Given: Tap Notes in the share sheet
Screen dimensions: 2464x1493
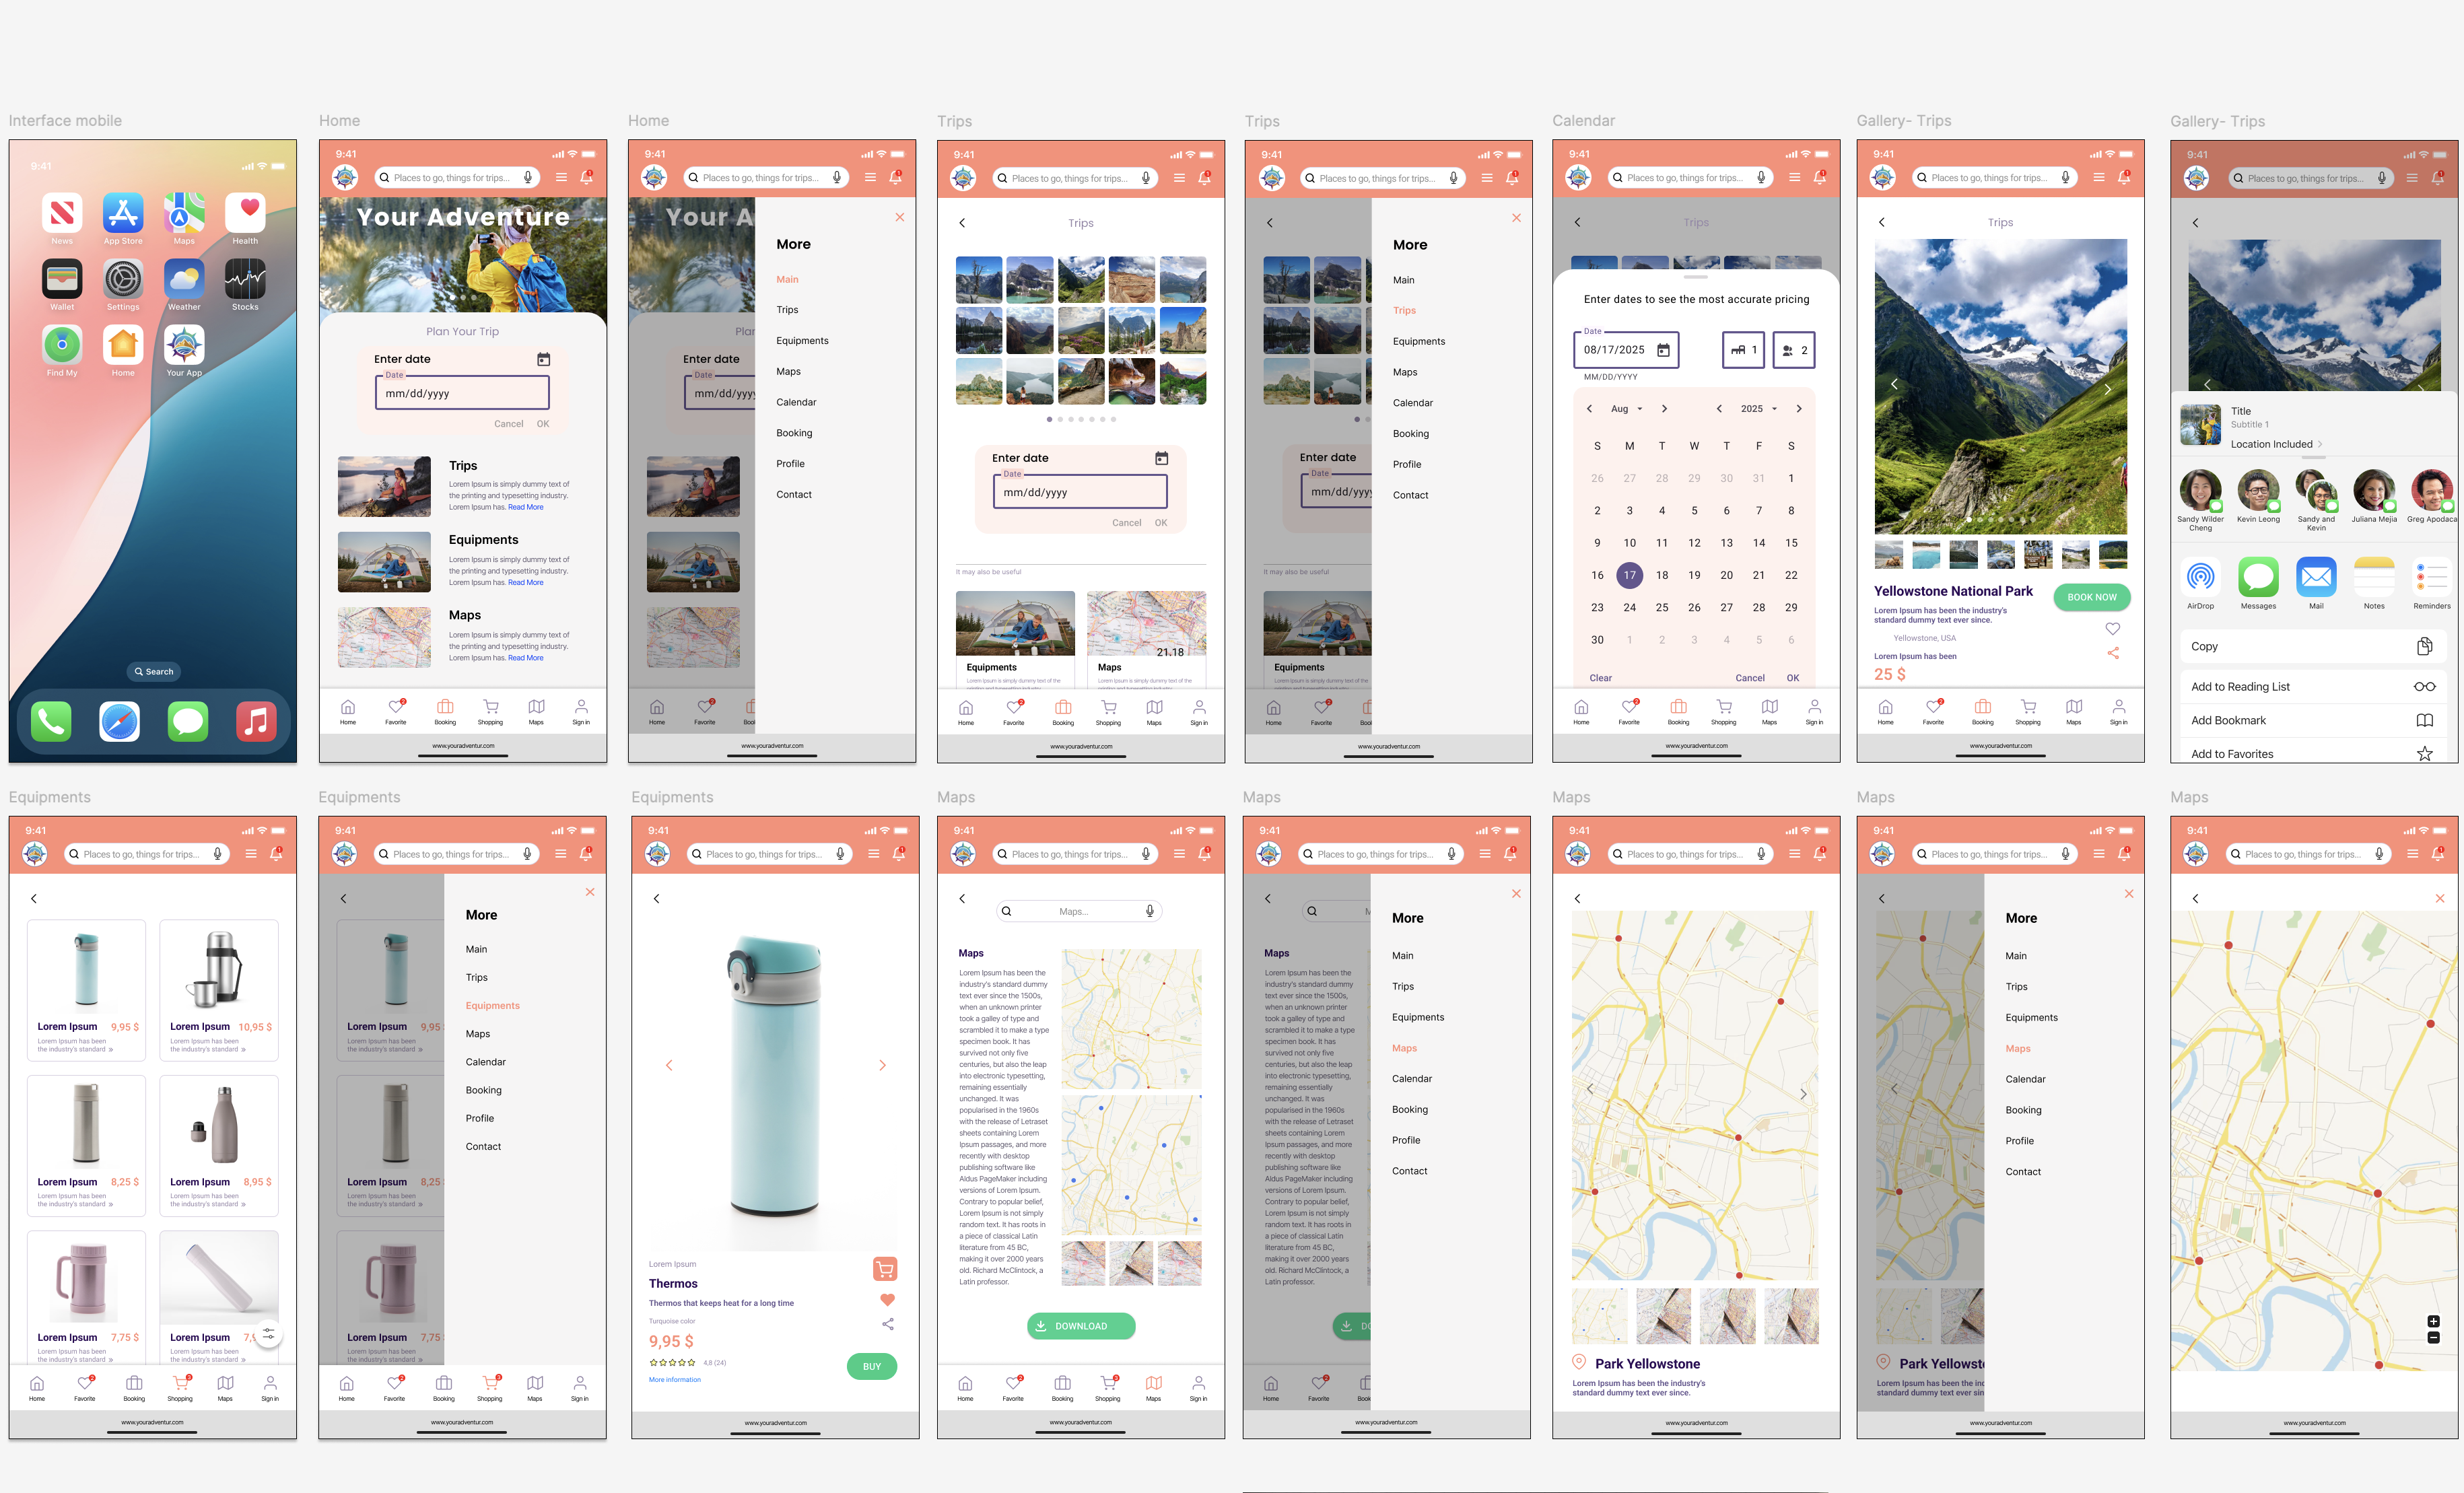Looking at the screenshot, I should (2374, 577).
